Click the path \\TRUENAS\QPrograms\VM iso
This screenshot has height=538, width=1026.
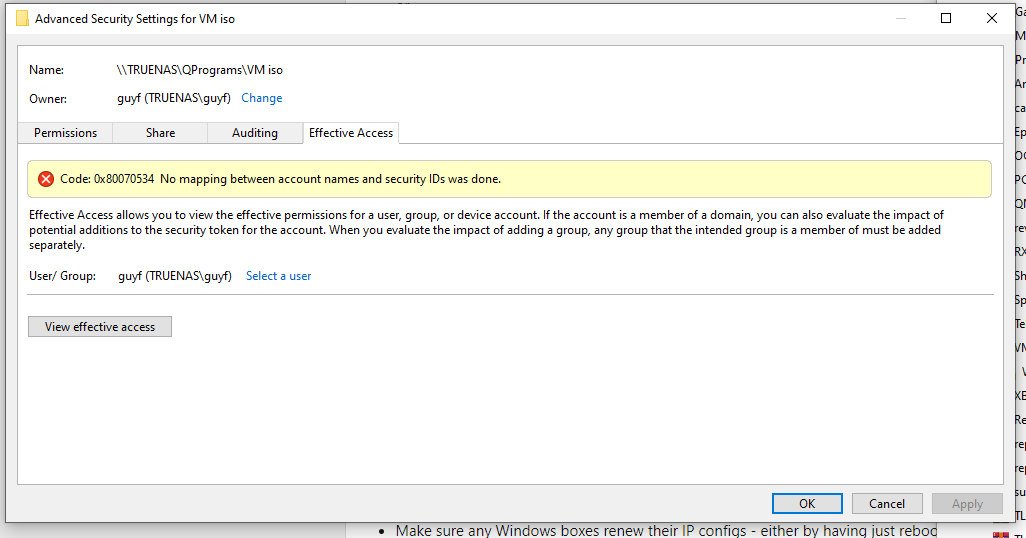200,70
